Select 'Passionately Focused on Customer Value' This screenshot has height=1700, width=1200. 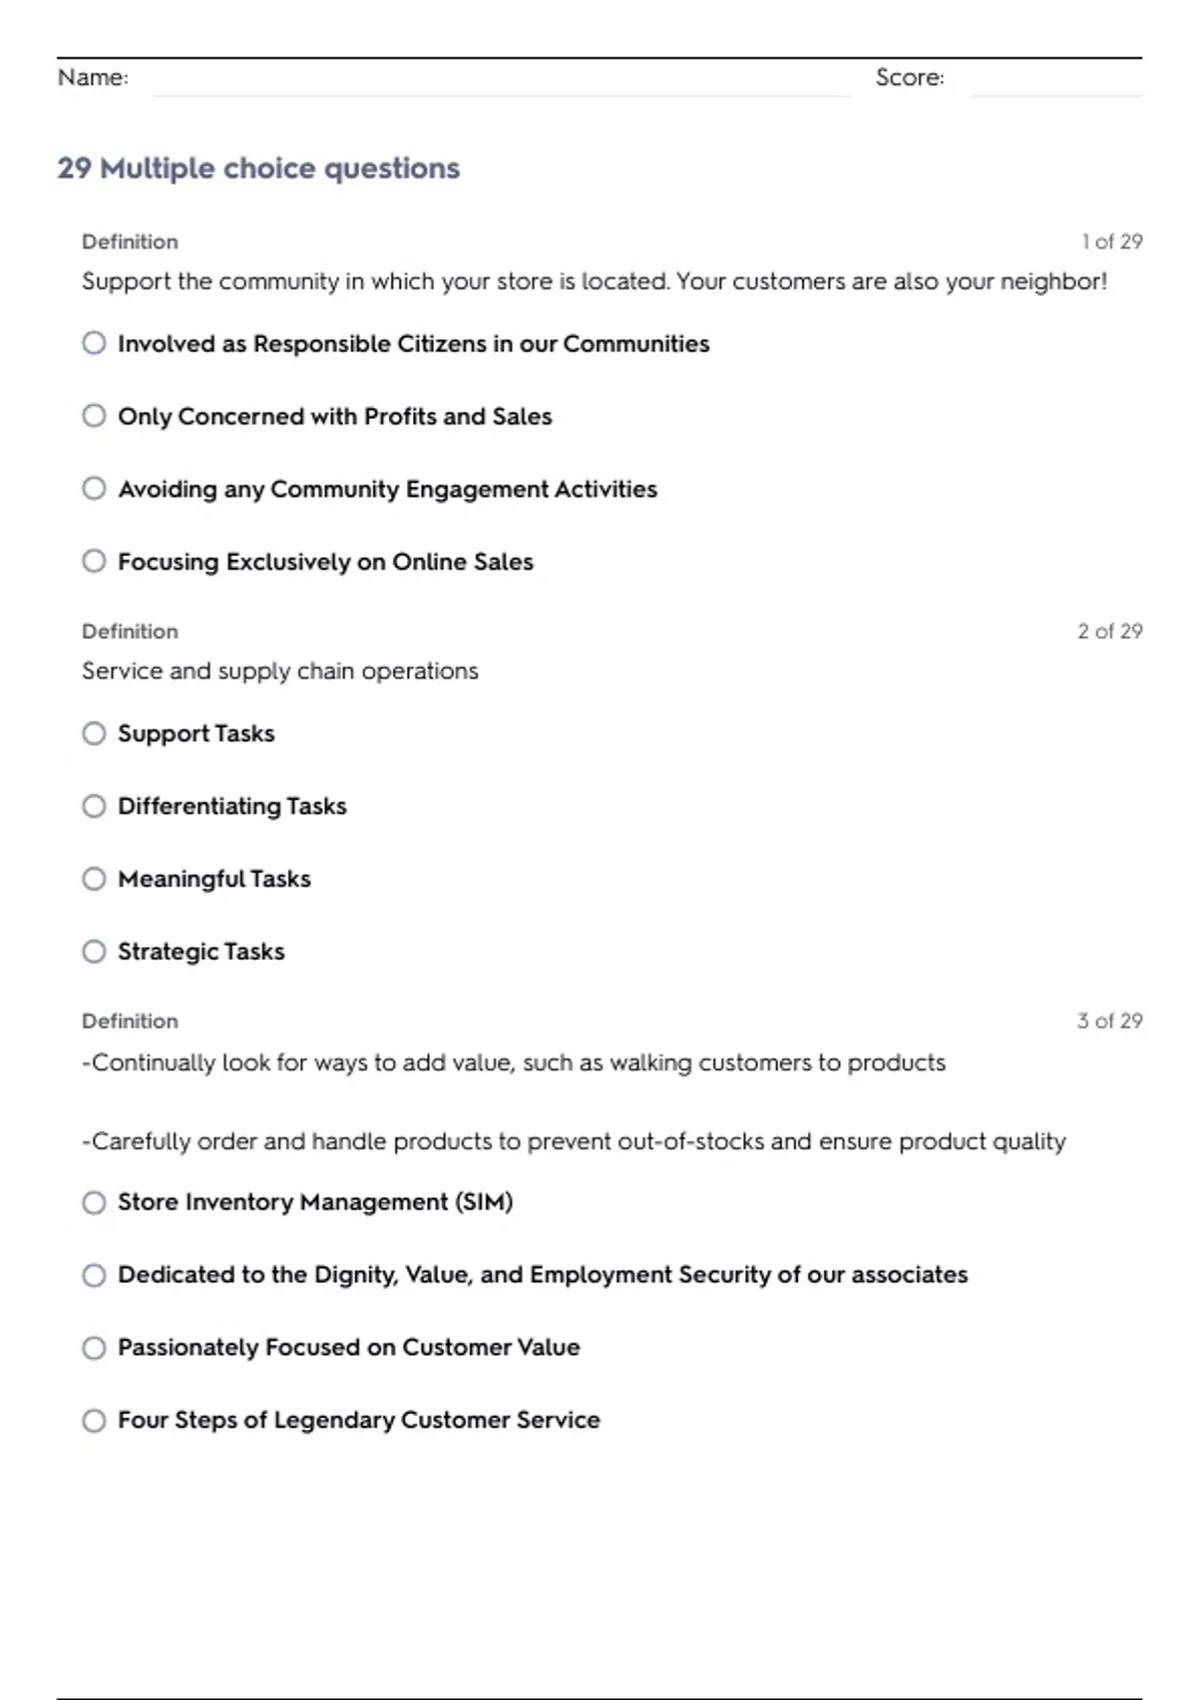click(94, 1348)
